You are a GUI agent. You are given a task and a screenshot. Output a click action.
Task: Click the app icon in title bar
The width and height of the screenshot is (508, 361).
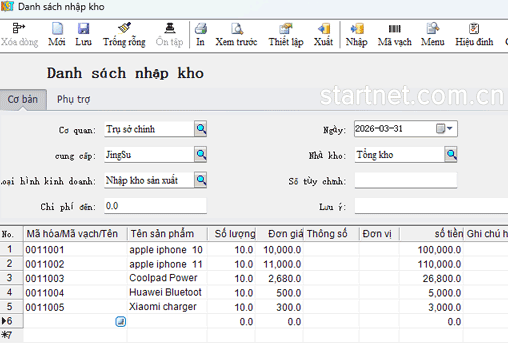pos(7,6)
